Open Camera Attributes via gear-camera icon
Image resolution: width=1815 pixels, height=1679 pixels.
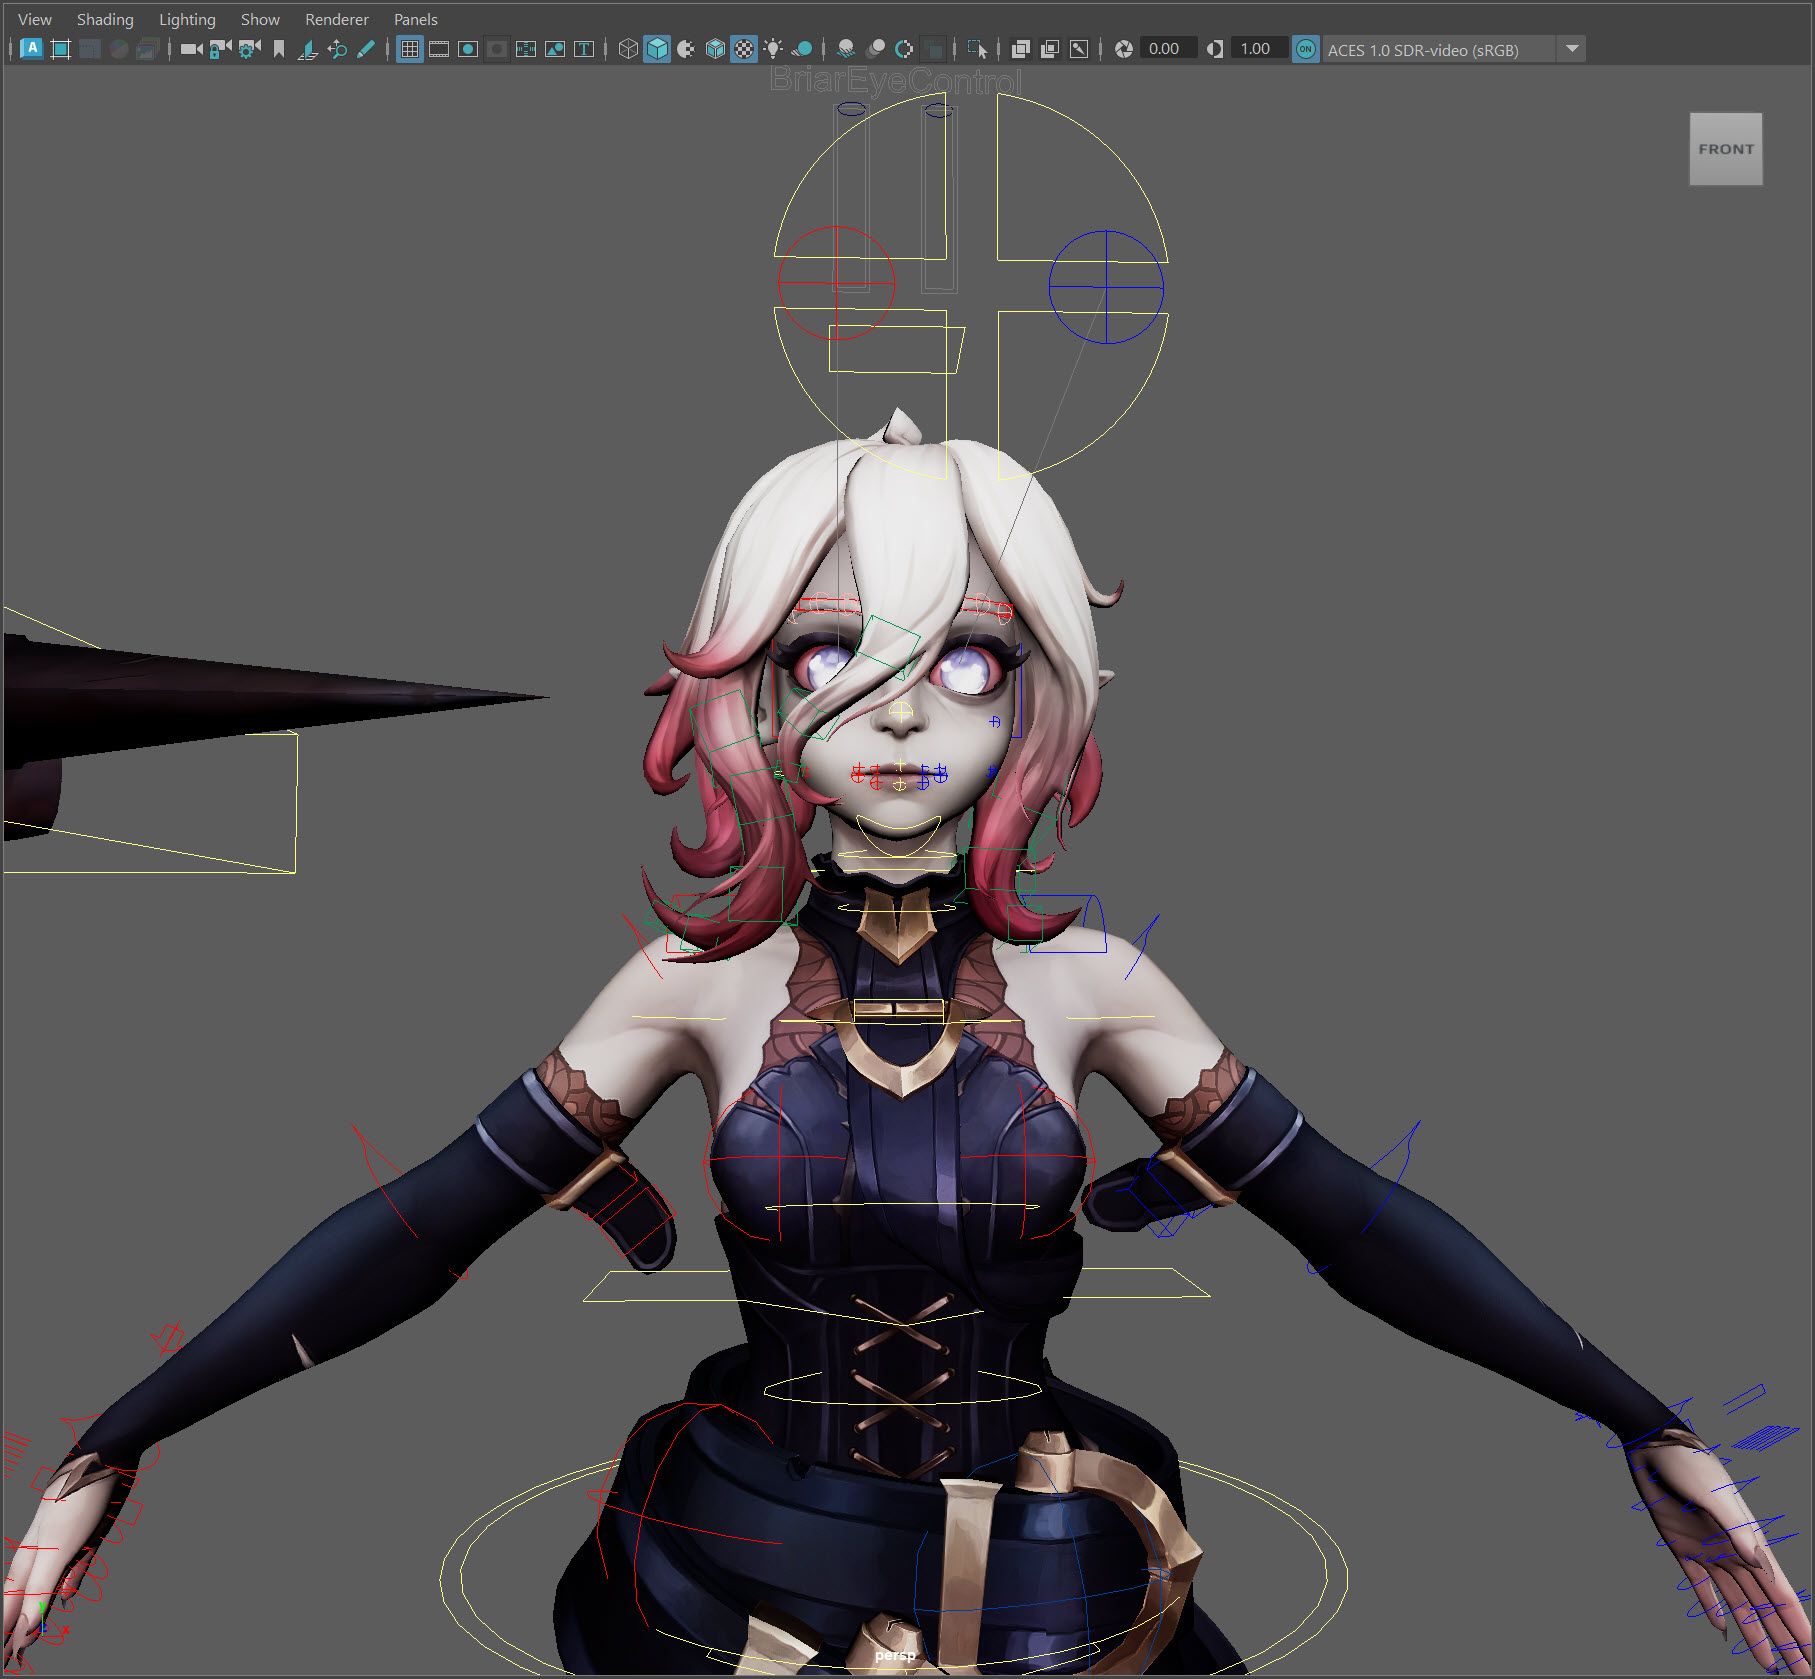[249, 49]
